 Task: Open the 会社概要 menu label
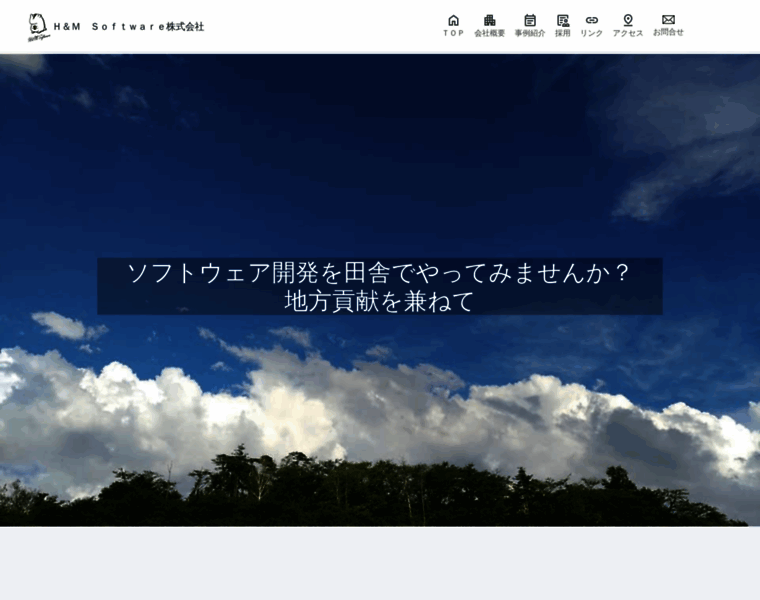490,33
